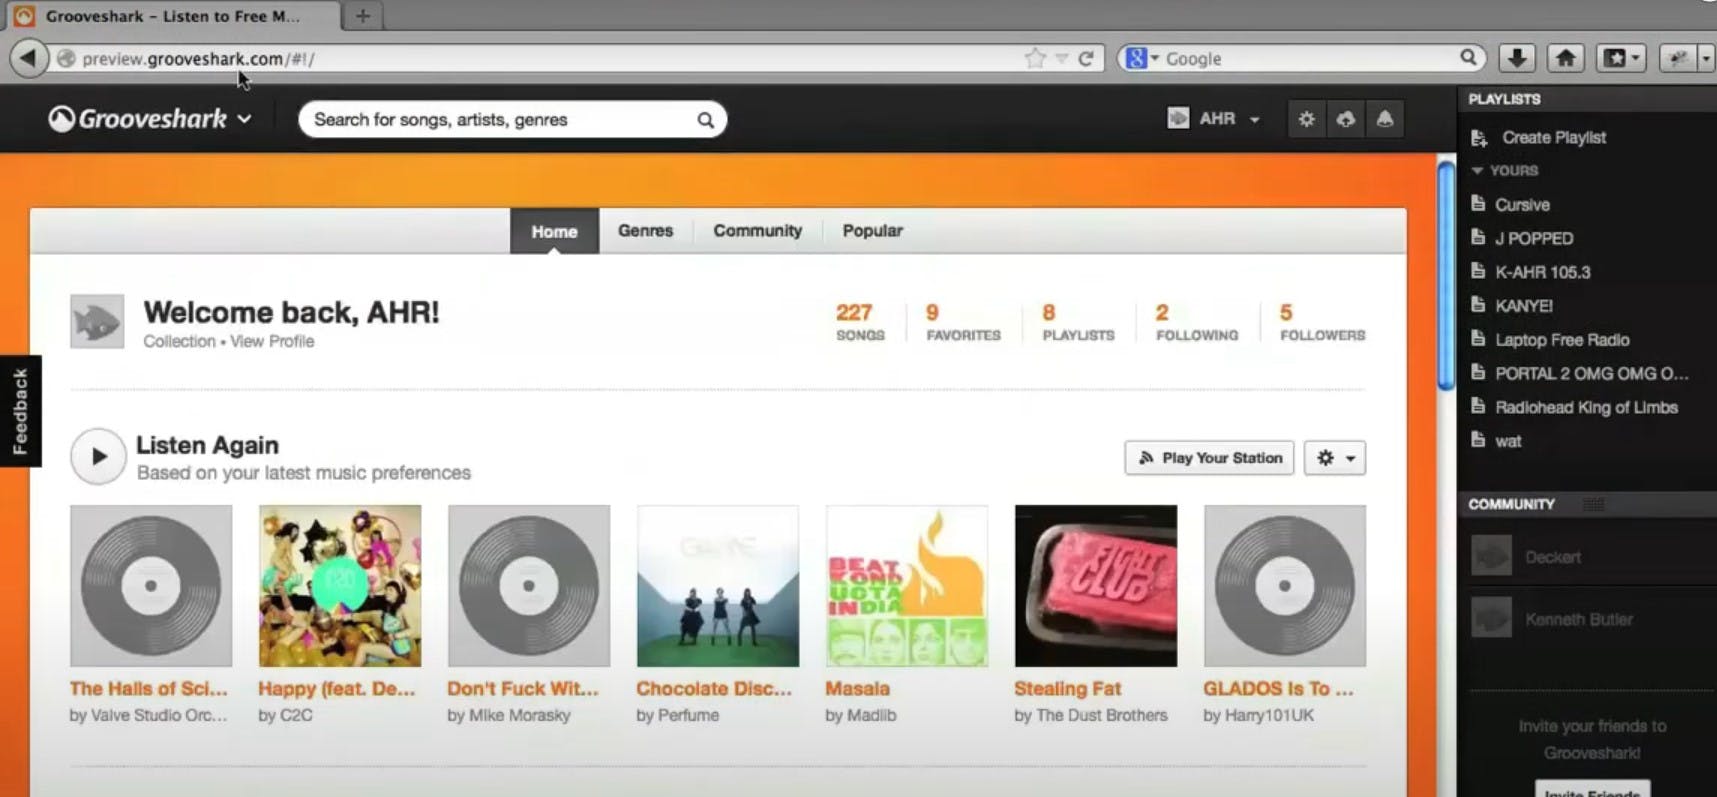Open the browser bookmarks menu icon
Viewport: 1717px width, 797px height.
(1614, 58)
